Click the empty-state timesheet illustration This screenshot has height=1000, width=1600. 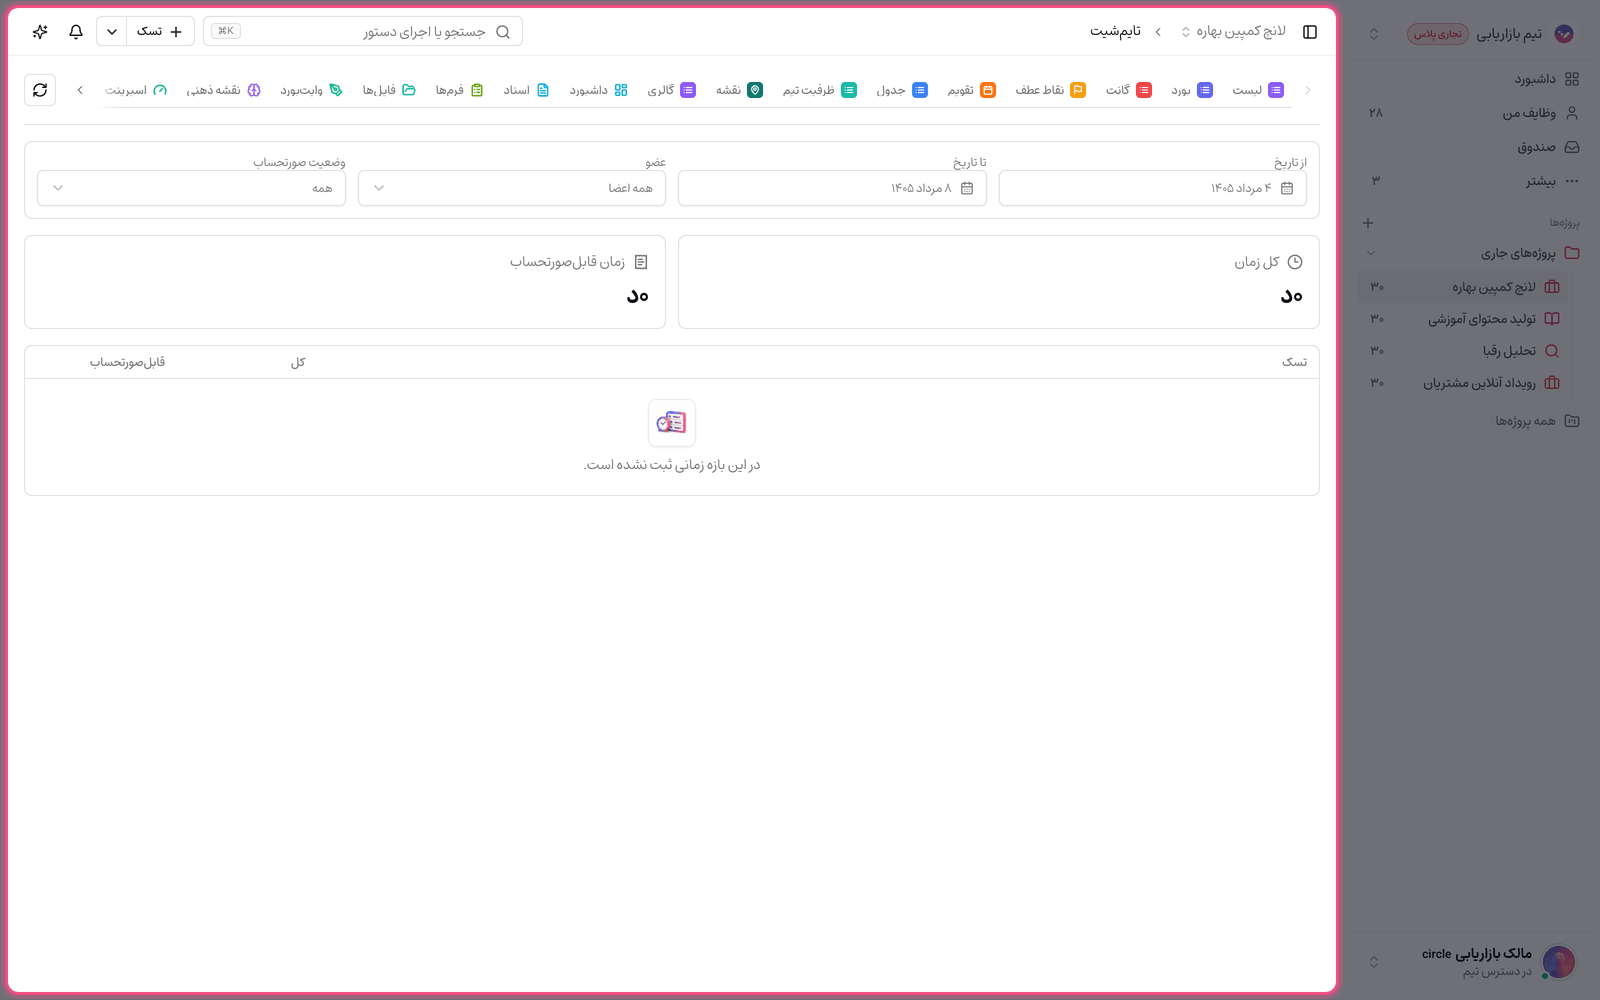tap(672, 423)
